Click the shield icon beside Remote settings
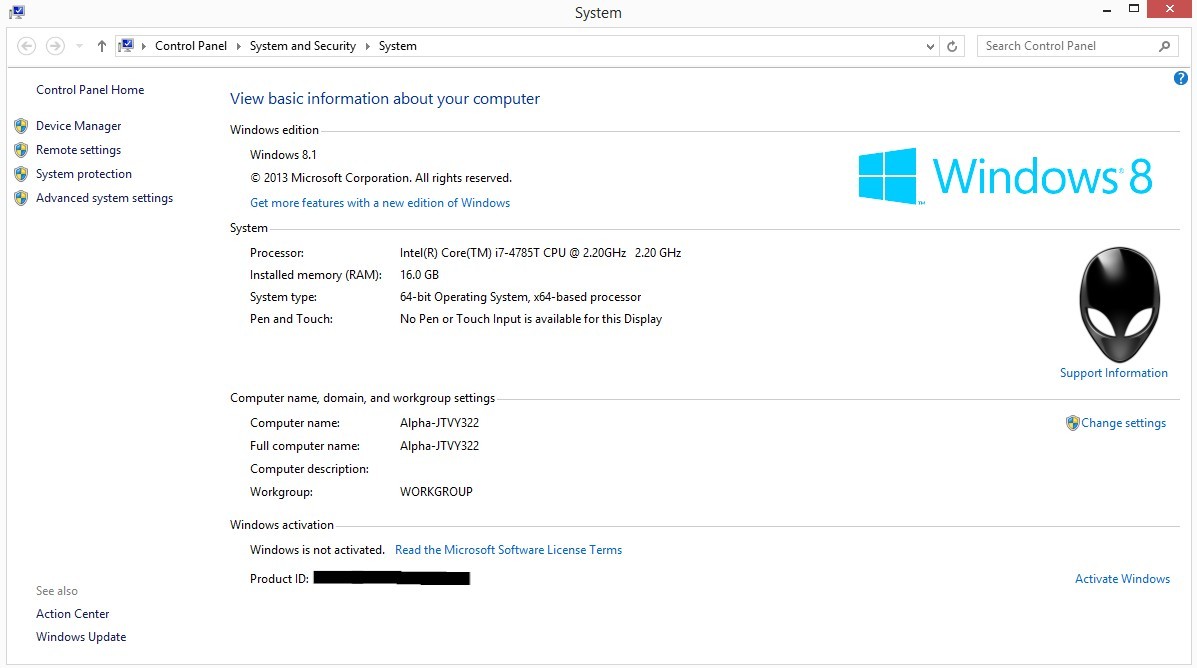This screenshot has height=668, width=1197. [21, 150]
